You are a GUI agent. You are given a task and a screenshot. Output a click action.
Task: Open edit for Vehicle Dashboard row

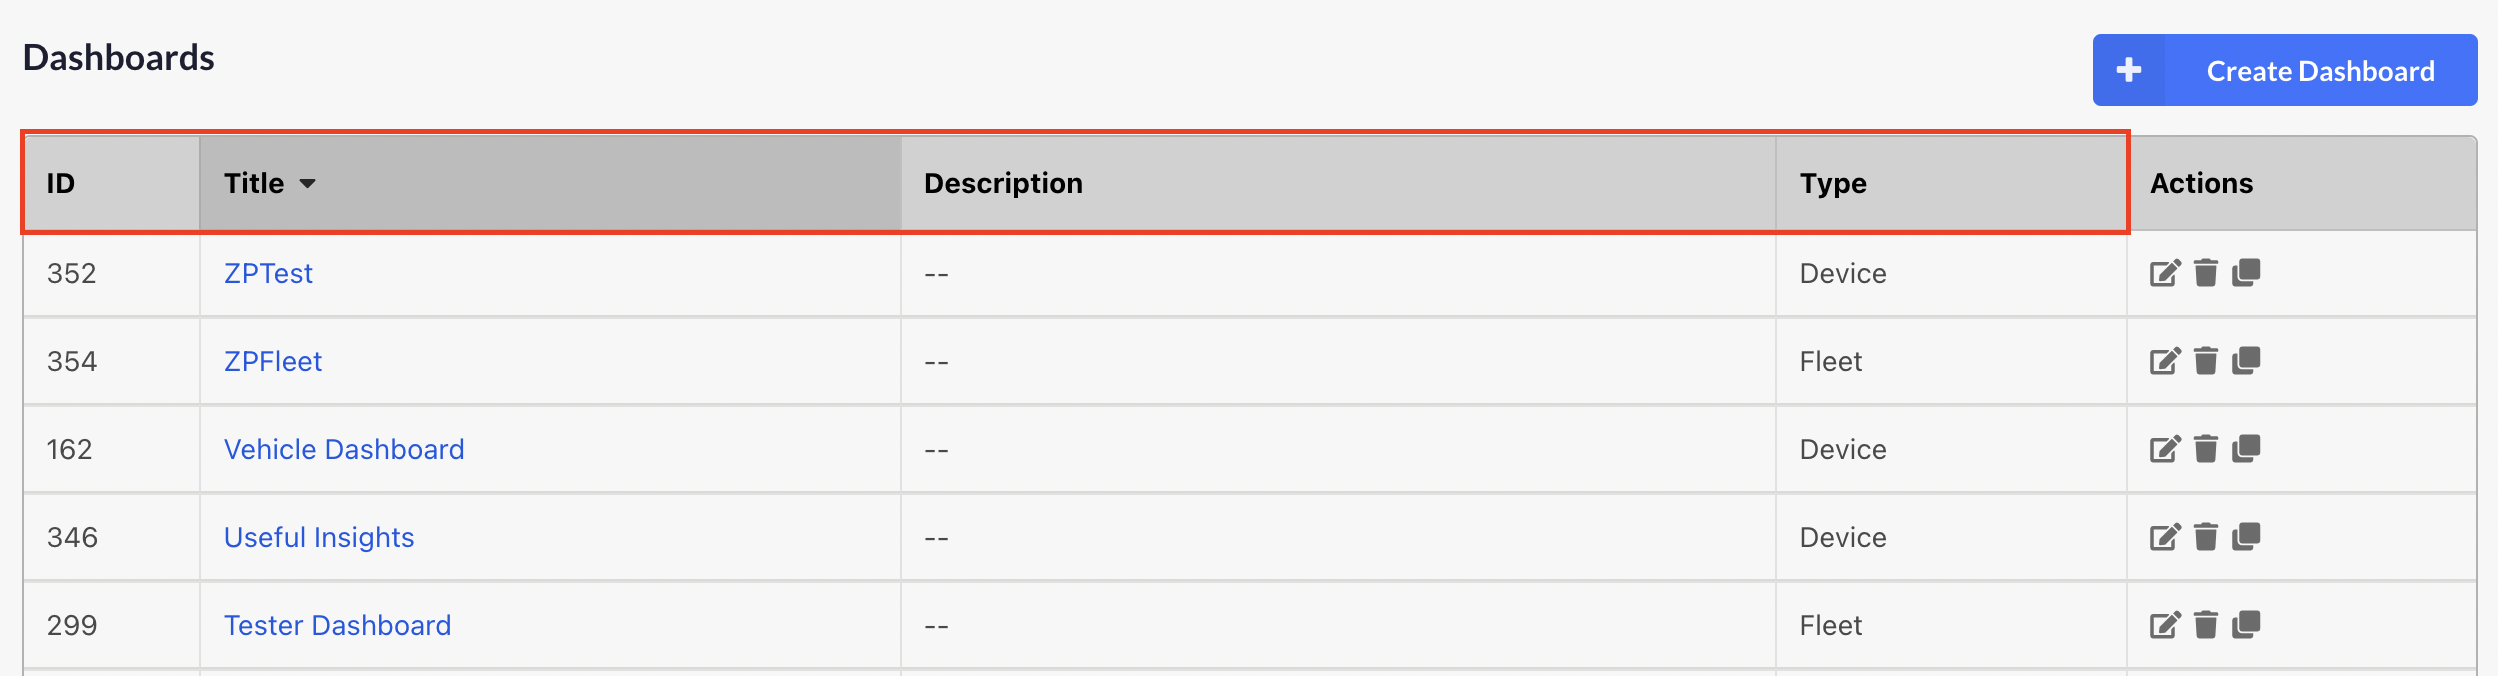coord(2165,449)
